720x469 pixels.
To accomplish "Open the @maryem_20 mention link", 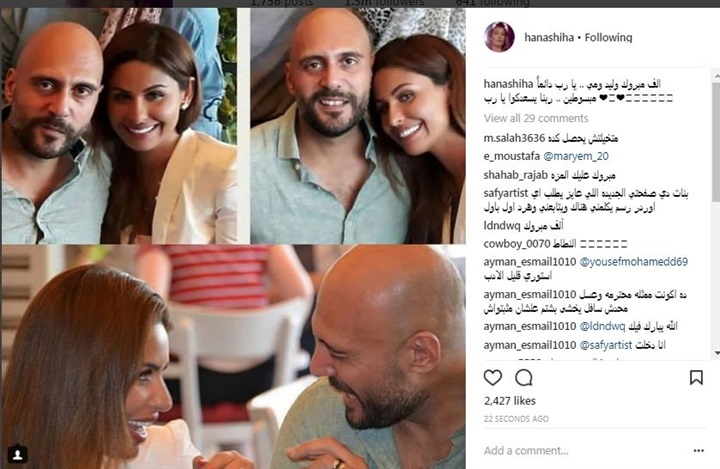I will click(576, 156).
